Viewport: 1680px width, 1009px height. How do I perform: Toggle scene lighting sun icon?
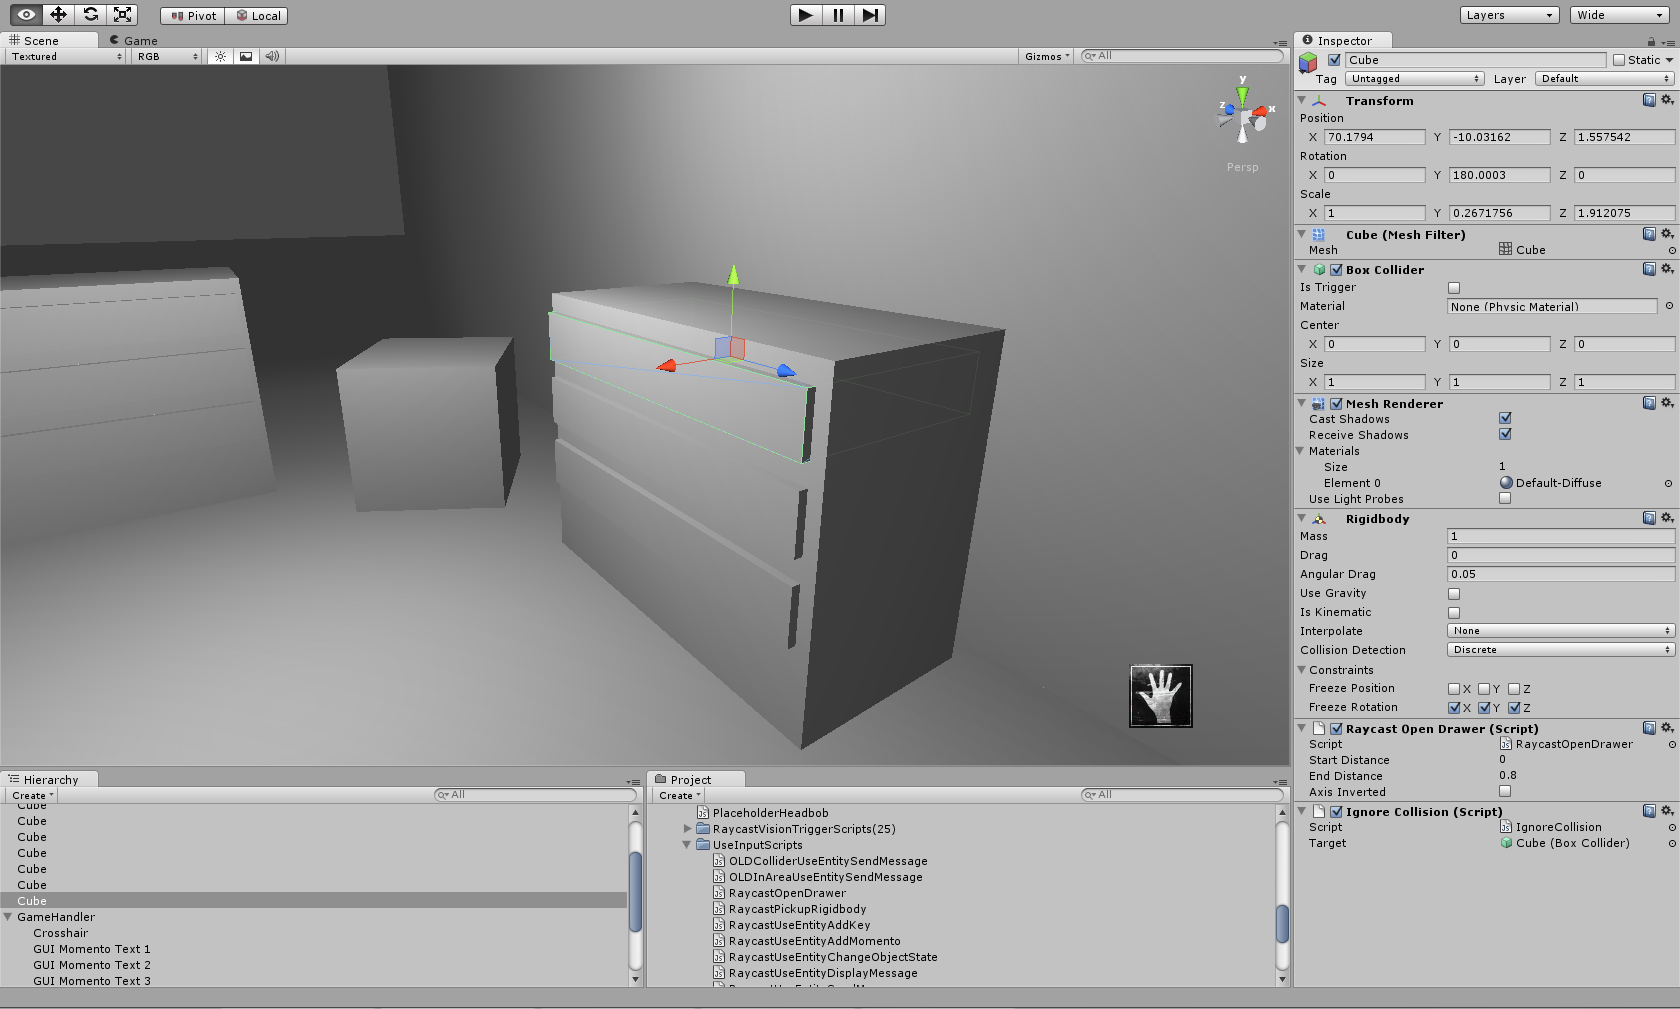pos(220,56)
